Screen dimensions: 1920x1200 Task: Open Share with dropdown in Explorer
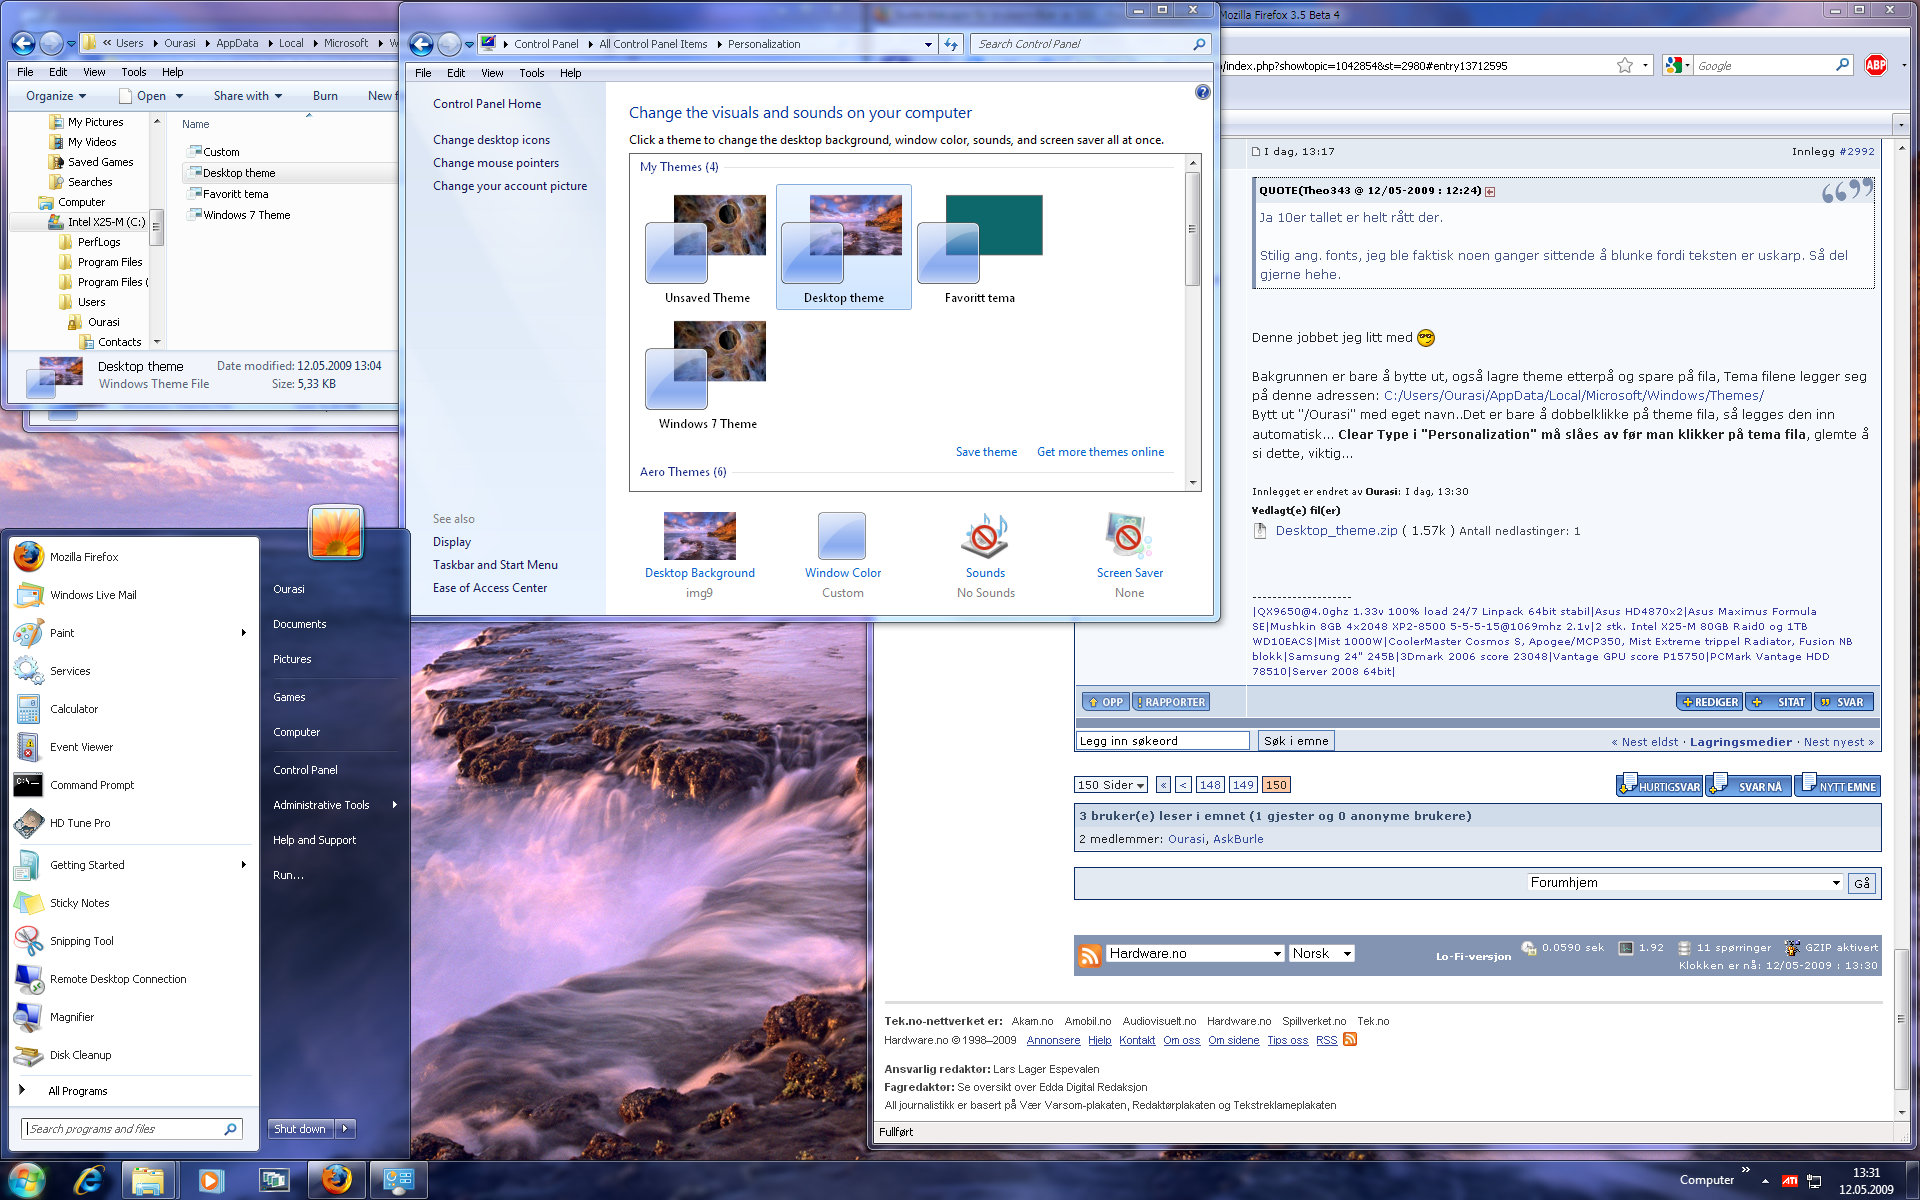(x=248, y=96)
